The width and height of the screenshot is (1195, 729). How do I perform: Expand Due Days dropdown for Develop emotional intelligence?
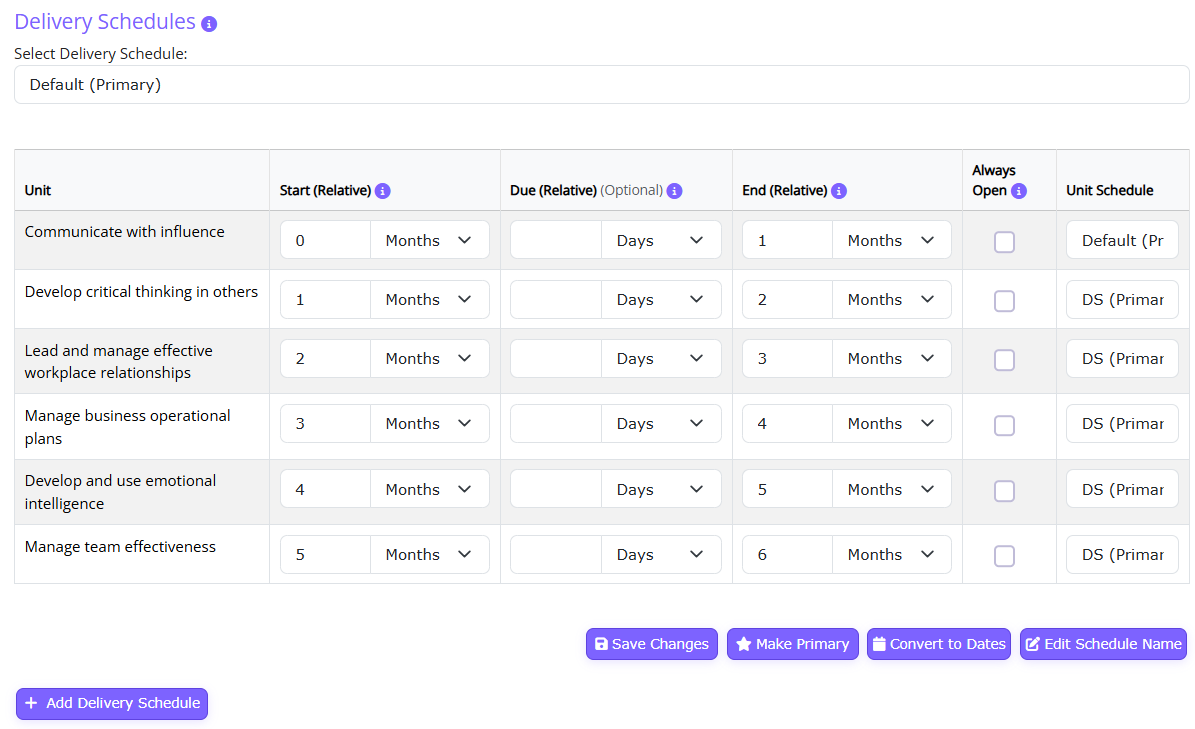661,489
